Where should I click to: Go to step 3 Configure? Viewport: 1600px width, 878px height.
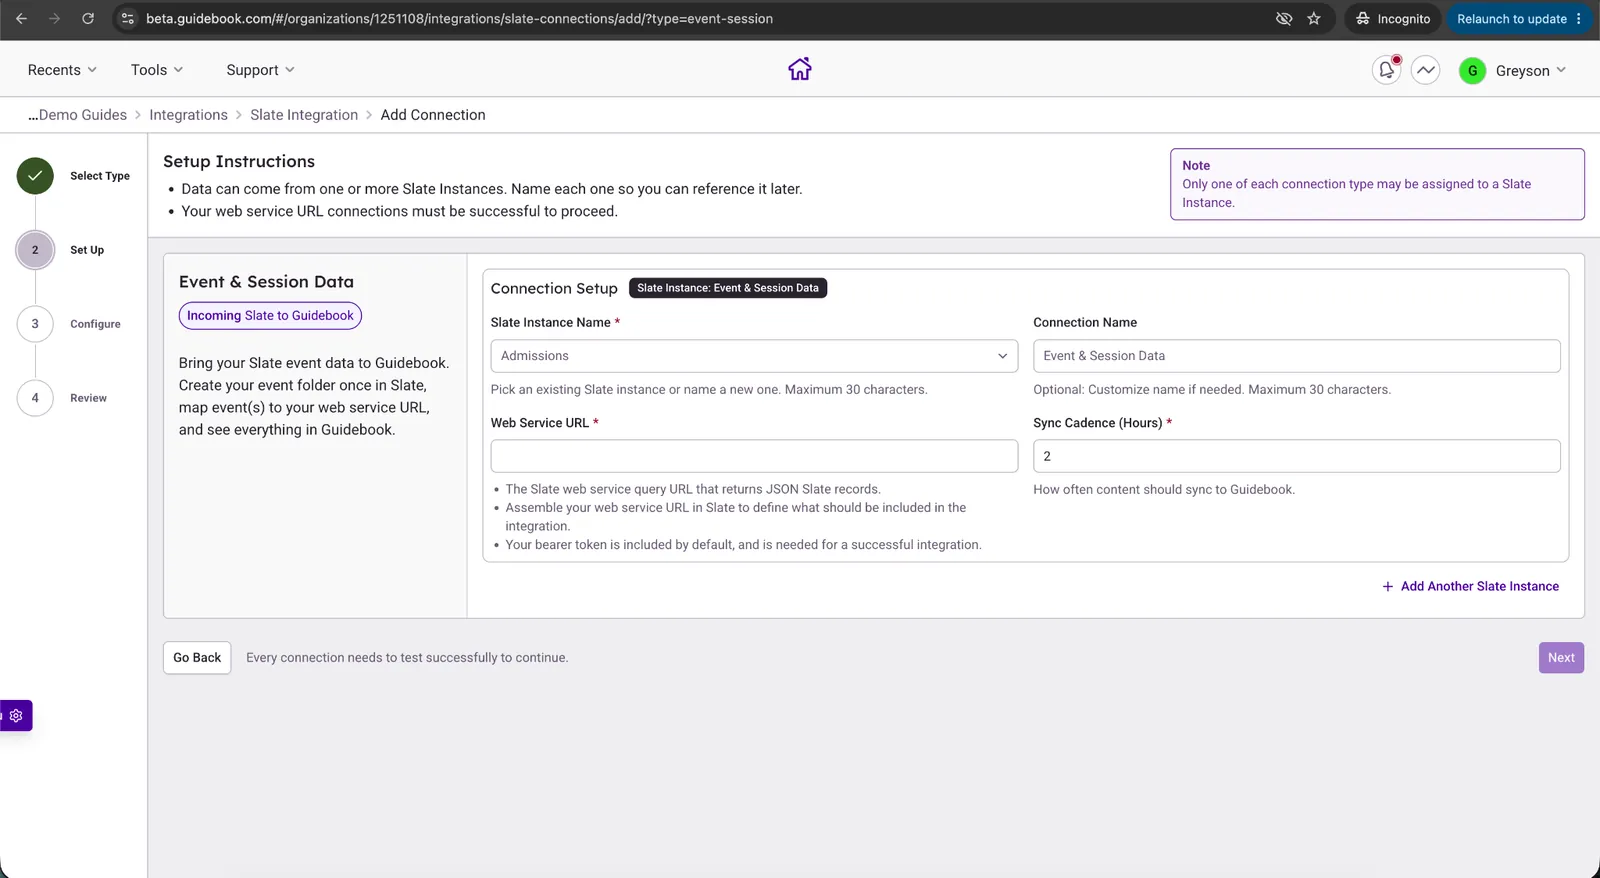pos(35,324)
